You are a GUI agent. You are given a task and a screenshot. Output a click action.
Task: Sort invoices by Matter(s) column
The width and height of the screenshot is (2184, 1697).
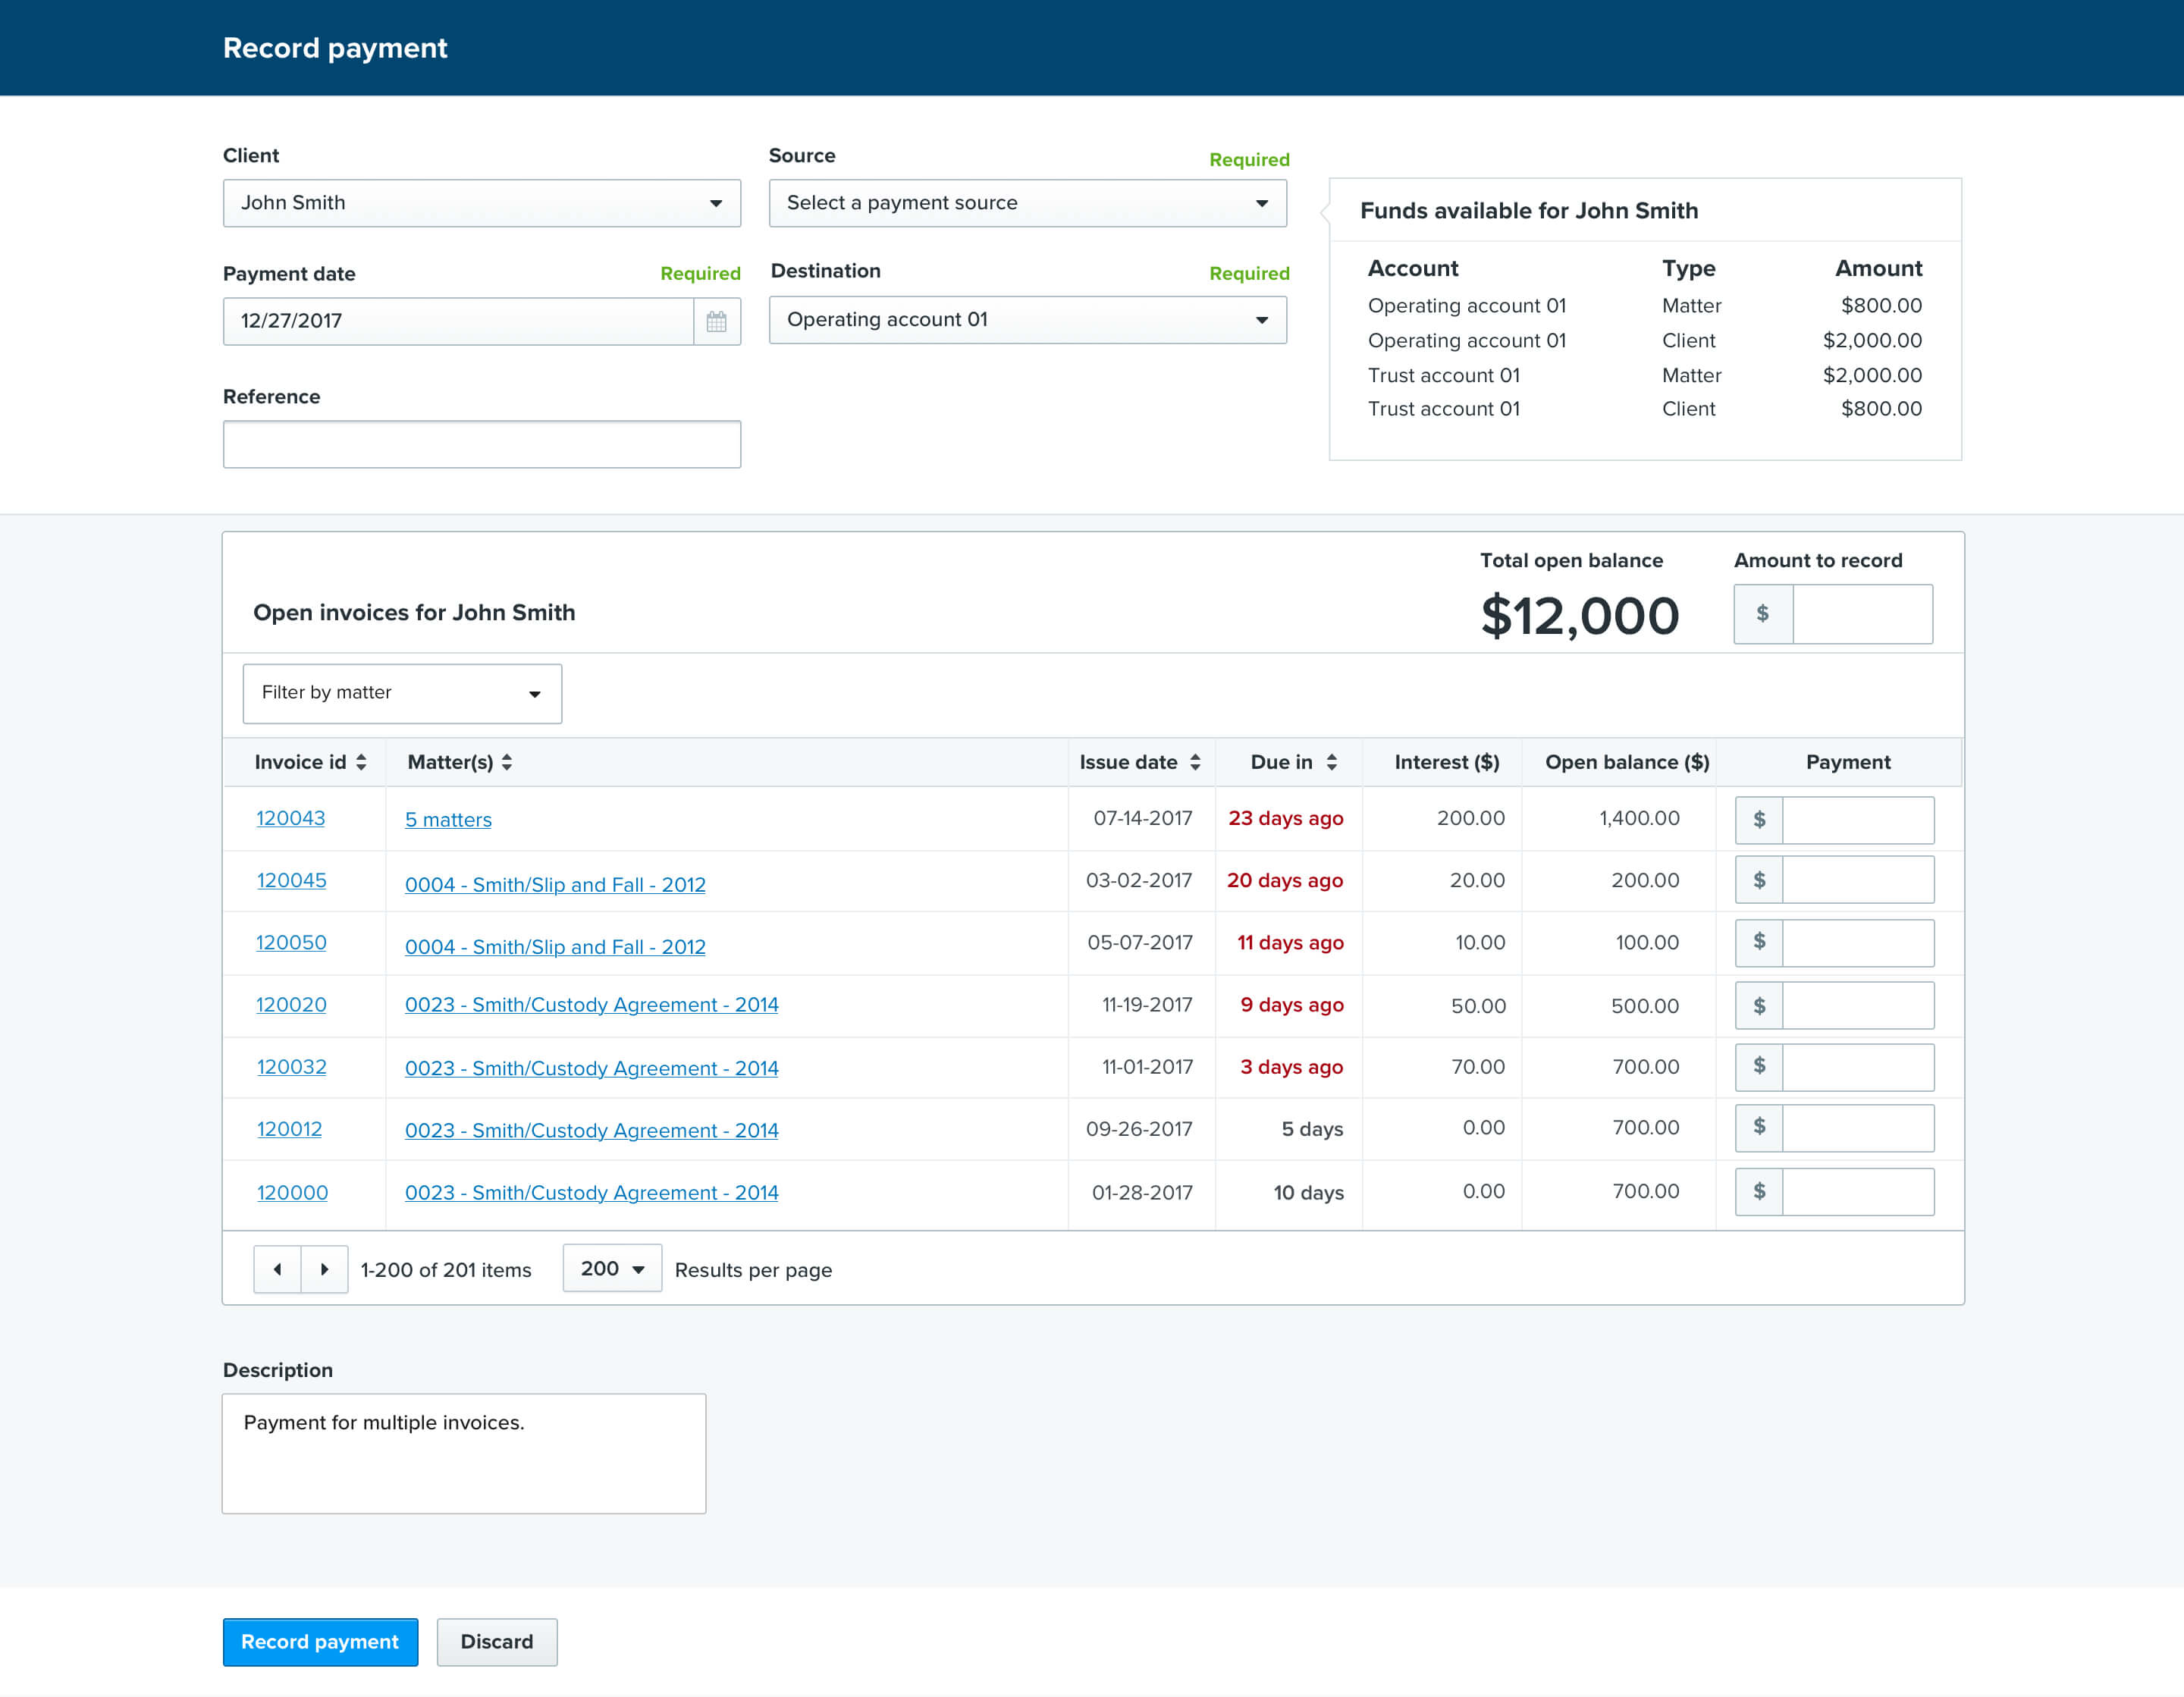pos(507,762)
